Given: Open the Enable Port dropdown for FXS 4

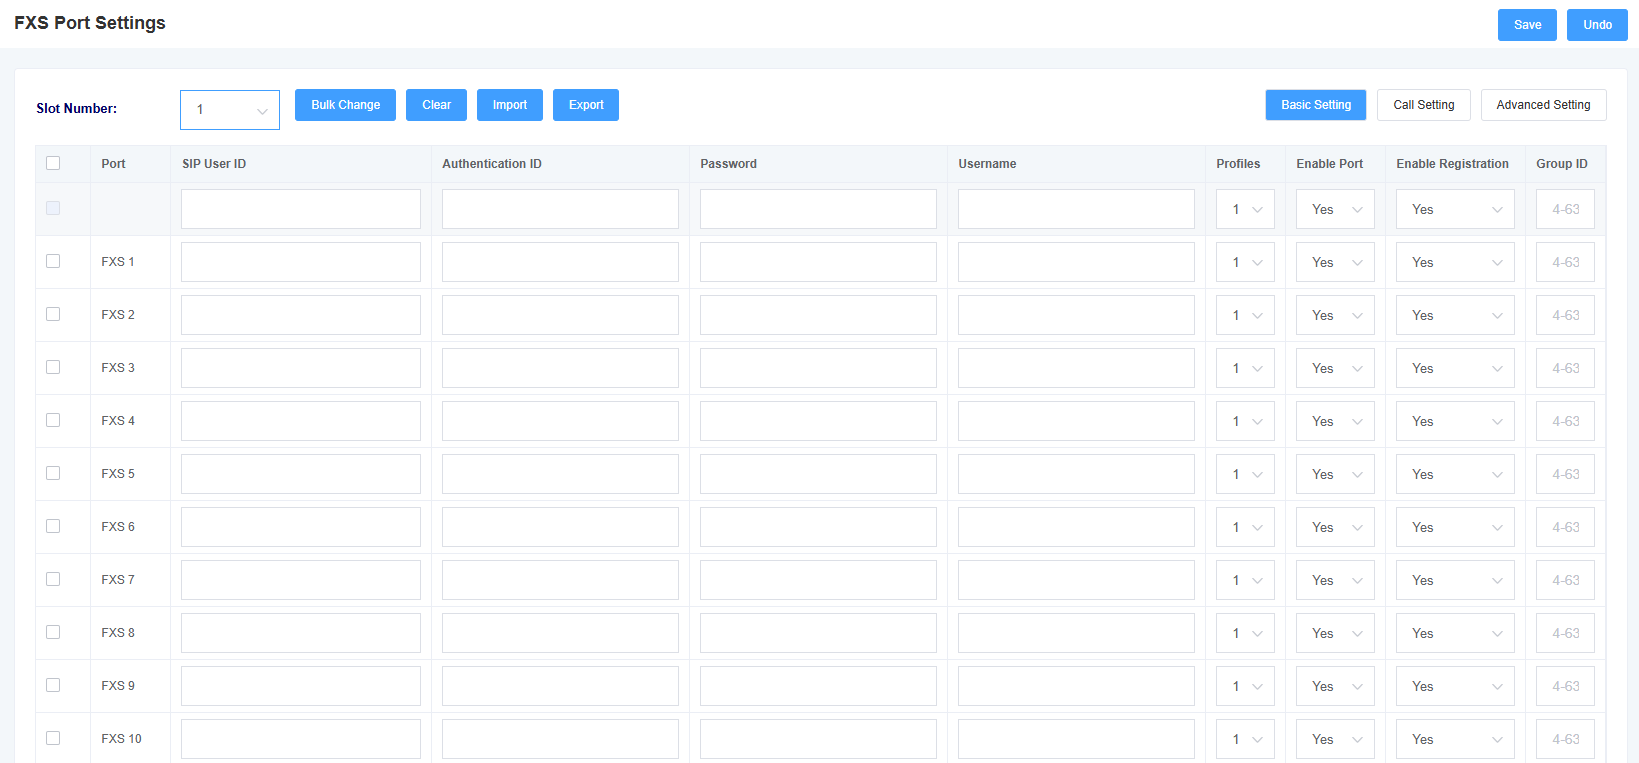Looking at the screenshot, I should coord(1335,421).
